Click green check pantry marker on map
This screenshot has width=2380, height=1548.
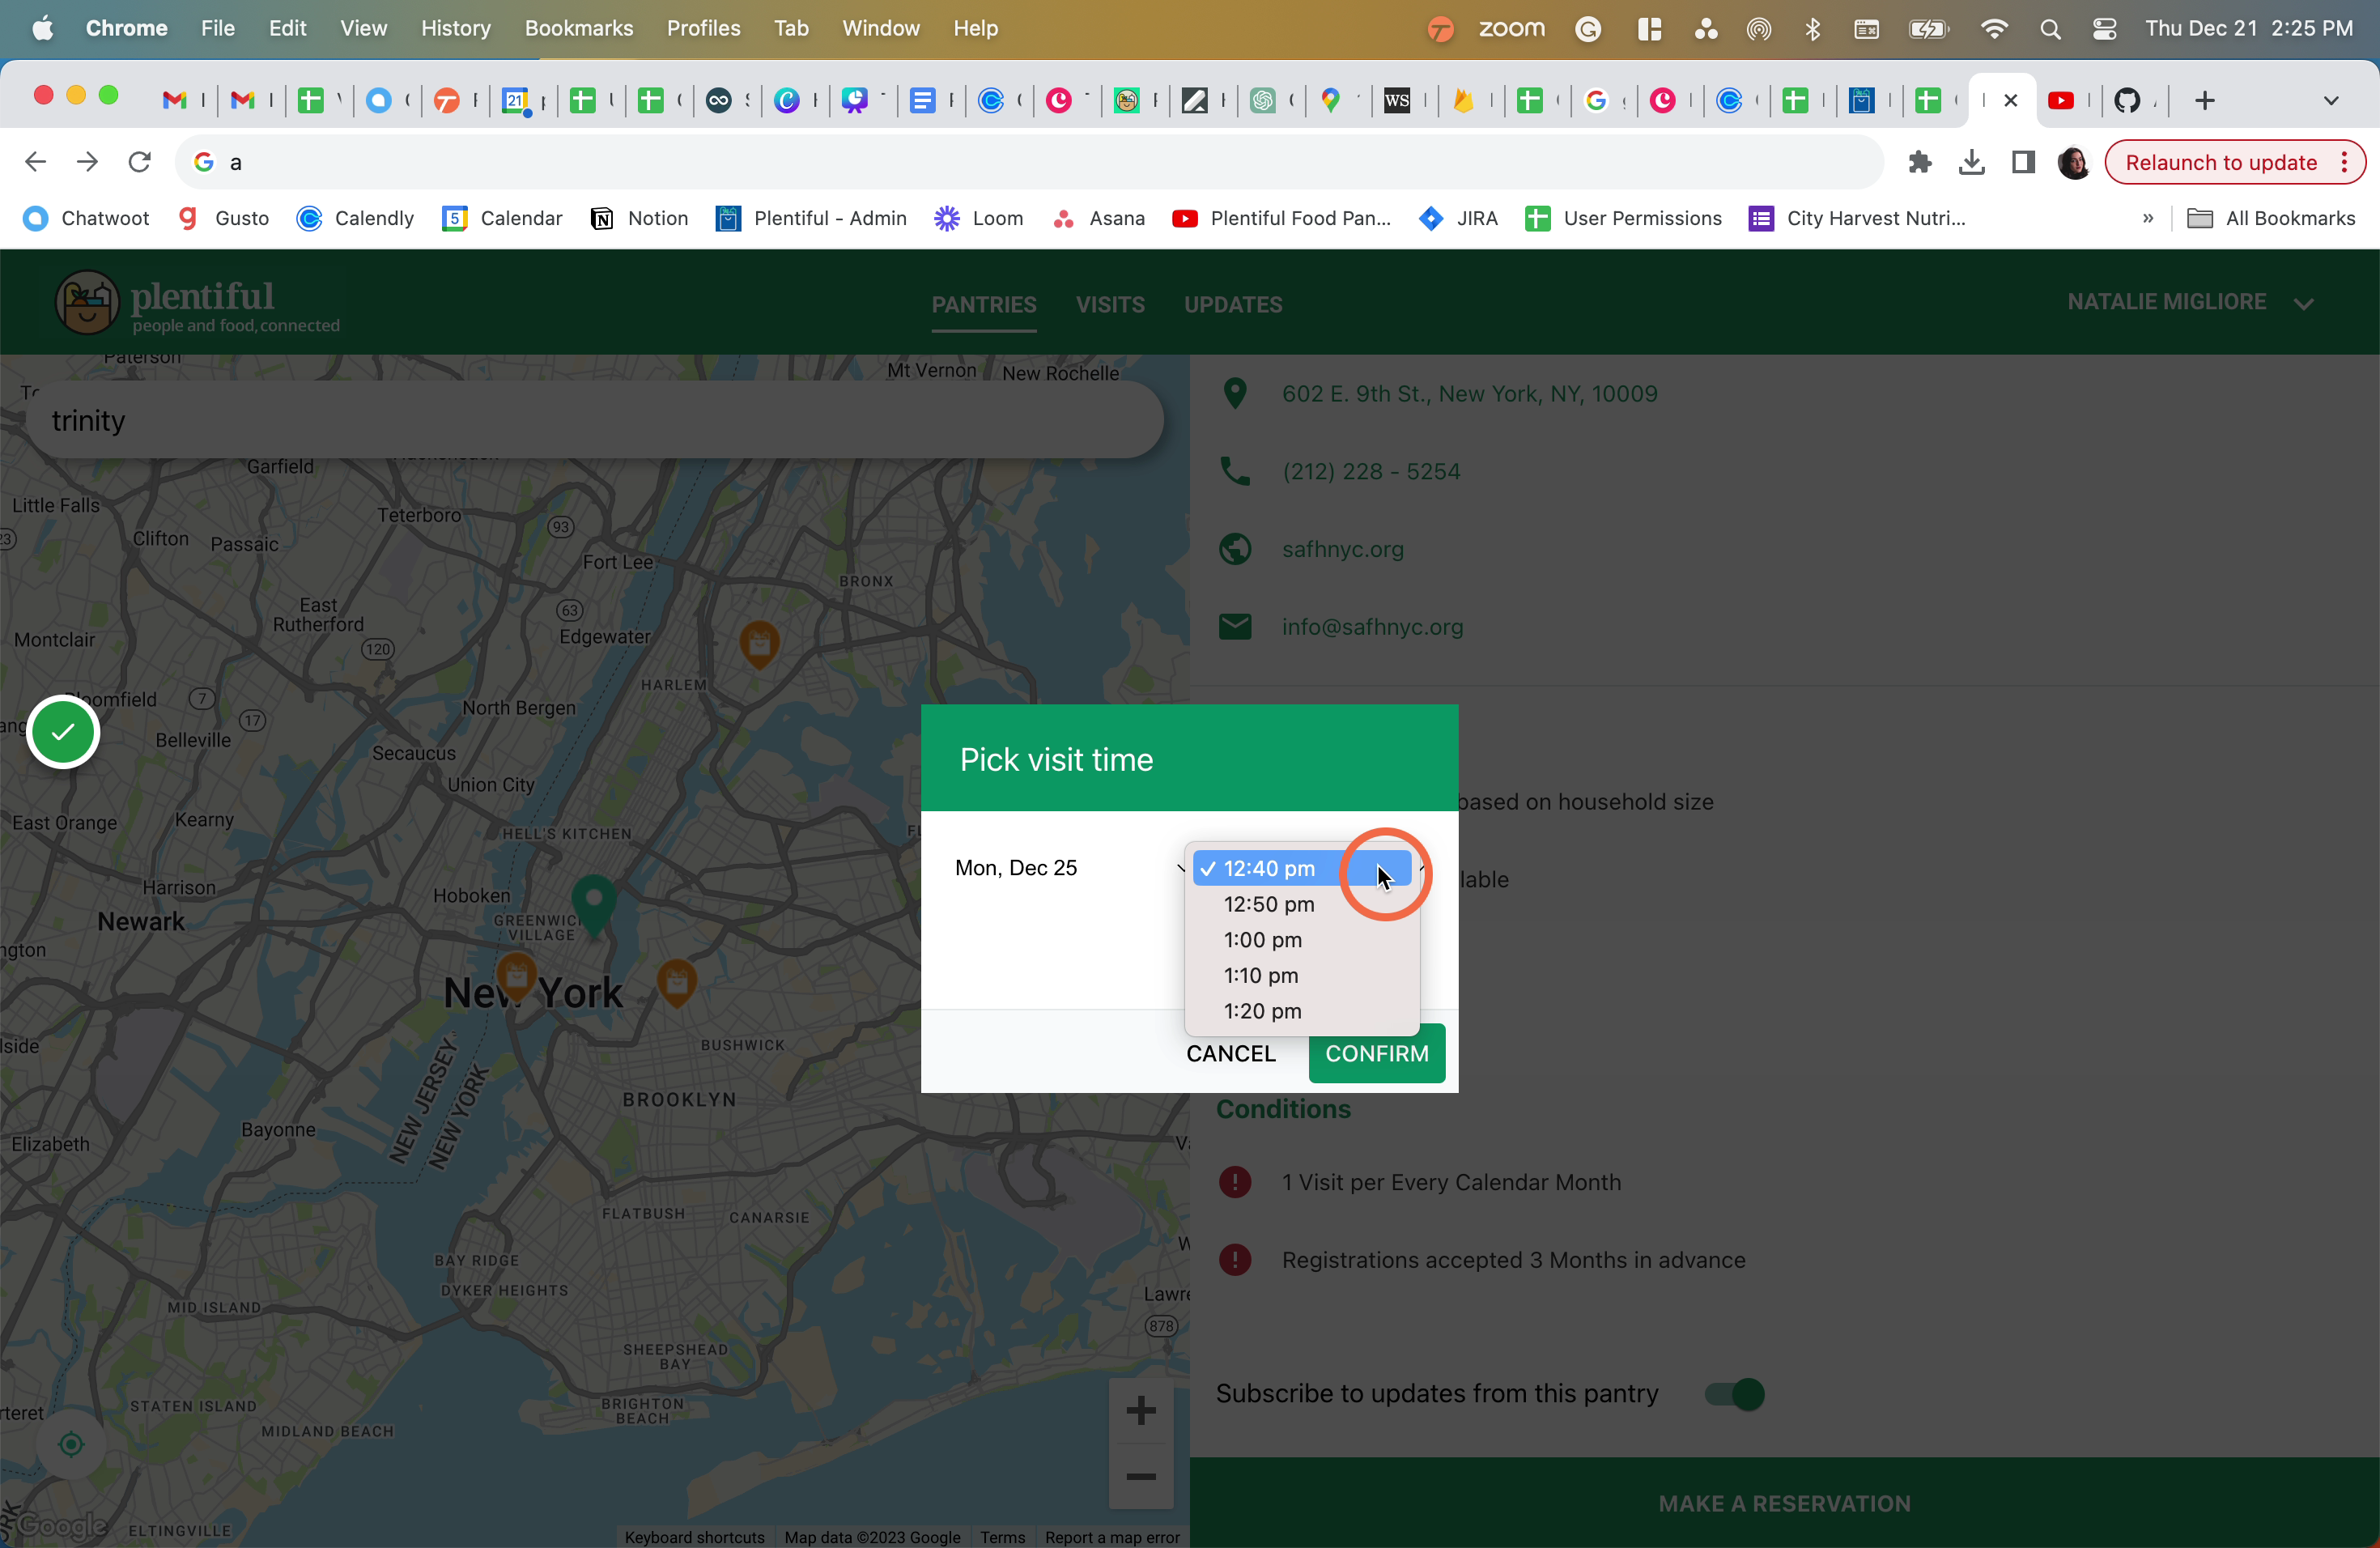pos(63,732)
